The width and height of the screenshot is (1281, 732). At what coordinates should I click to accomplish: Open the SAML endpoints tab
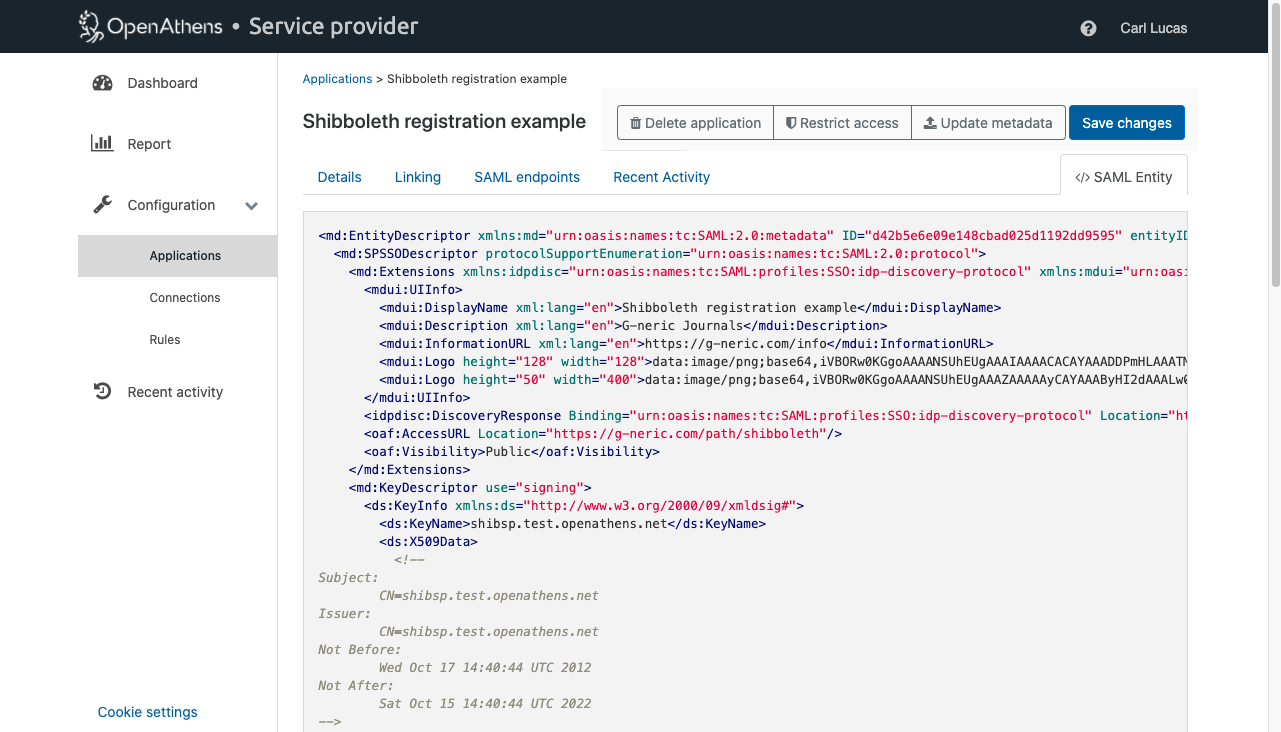click(x=527, y=177)
